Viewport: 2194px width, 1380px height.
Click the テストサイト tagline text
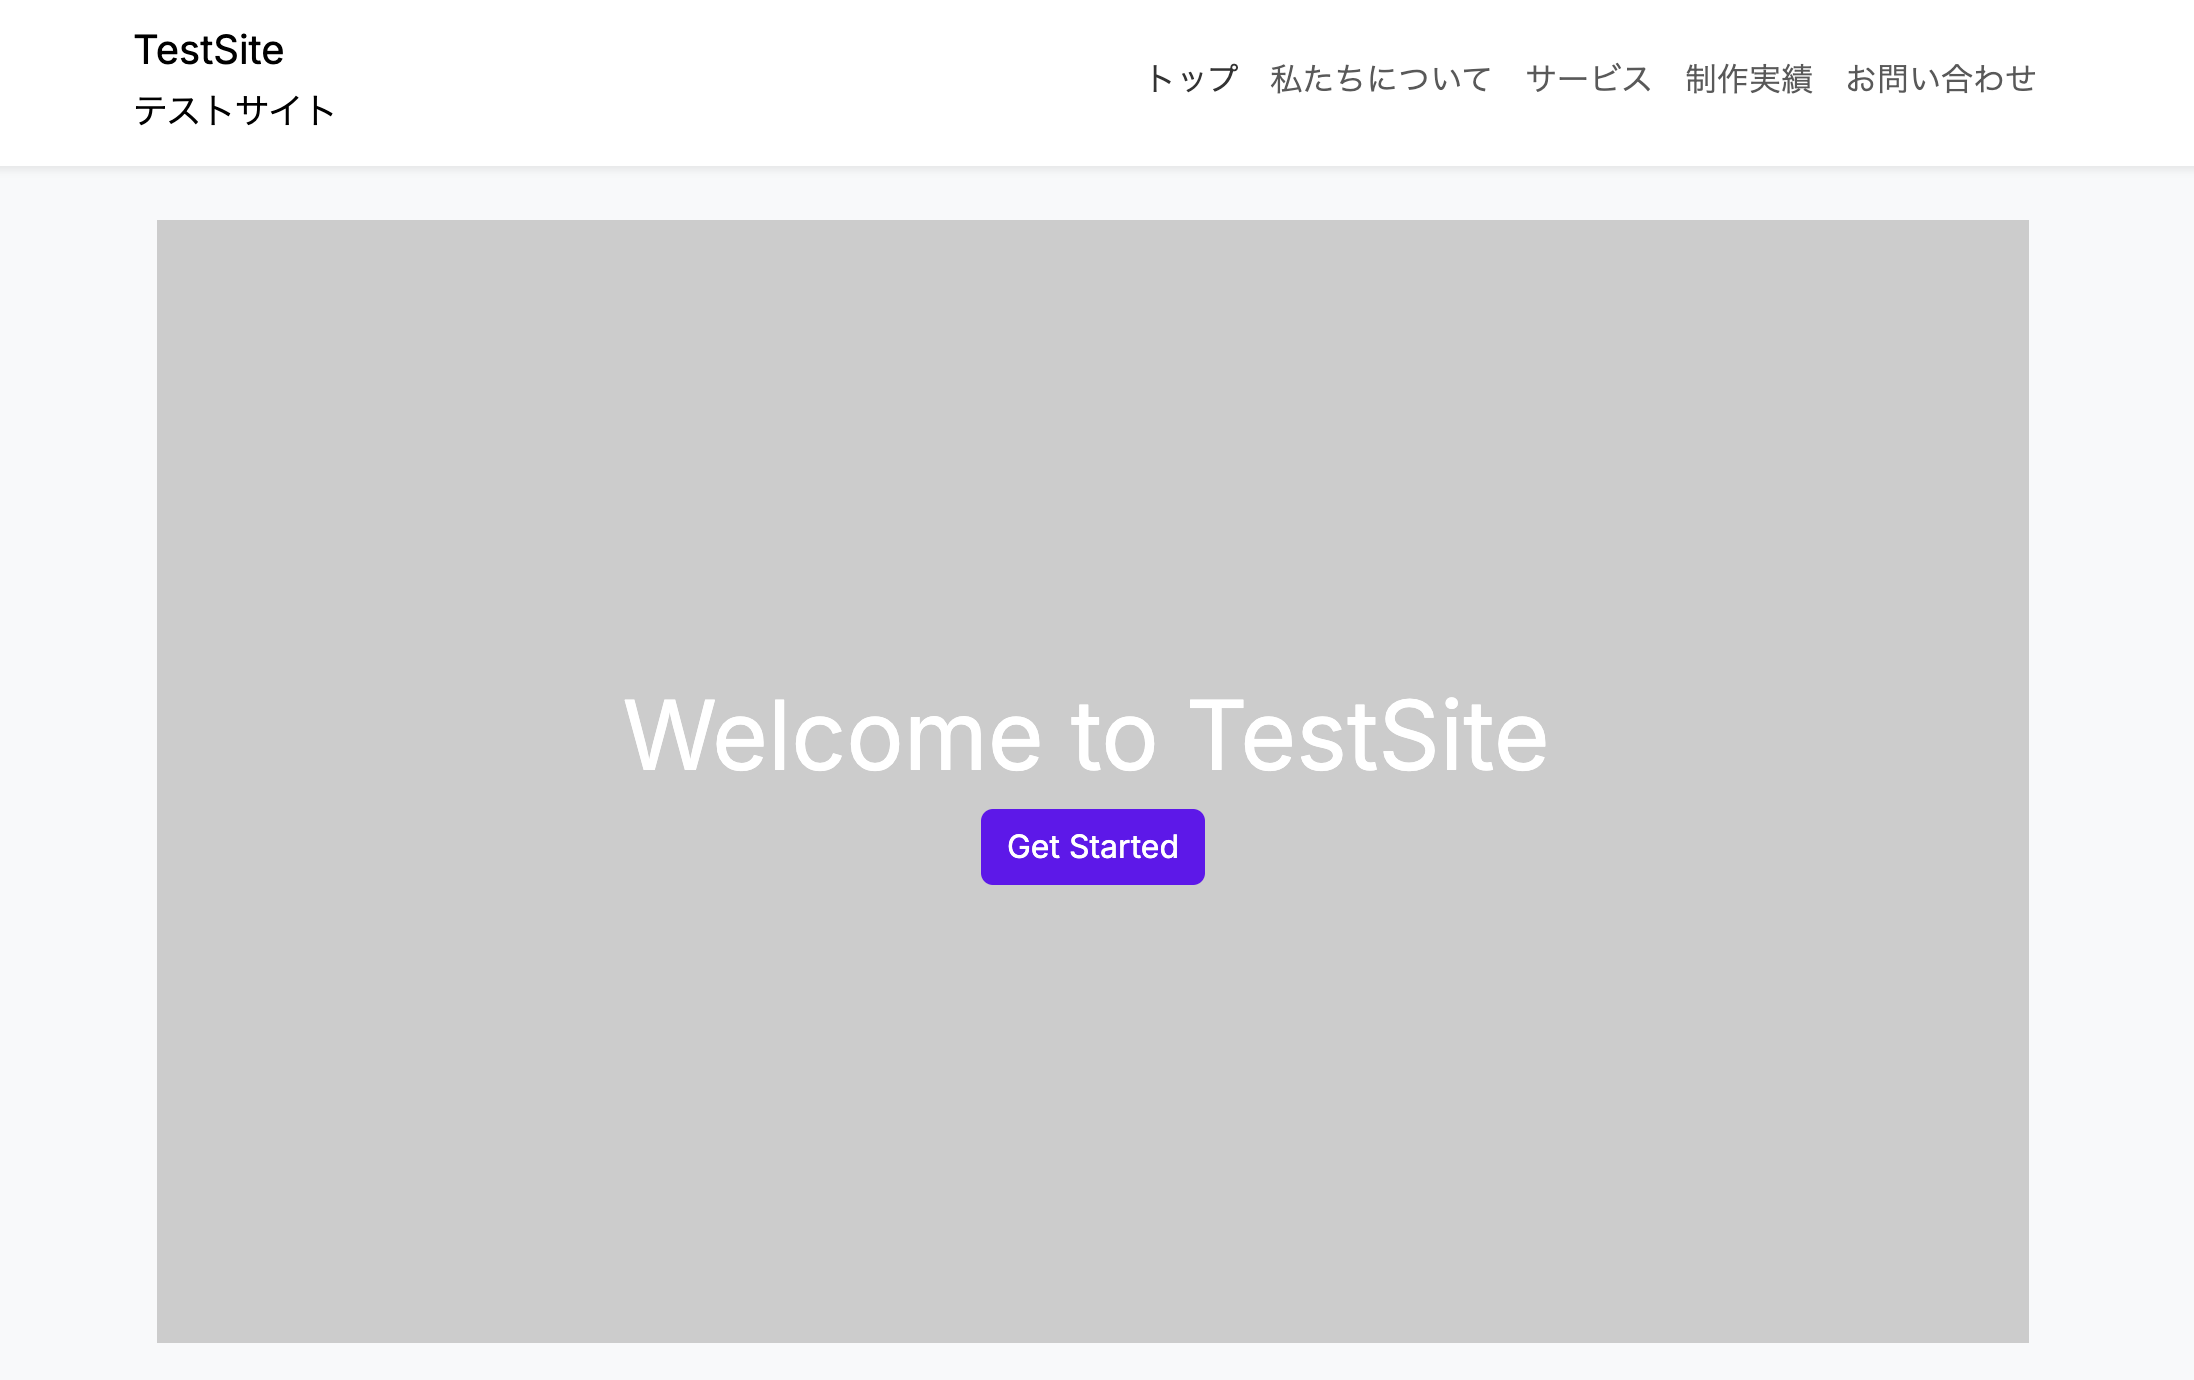point(234,110)
